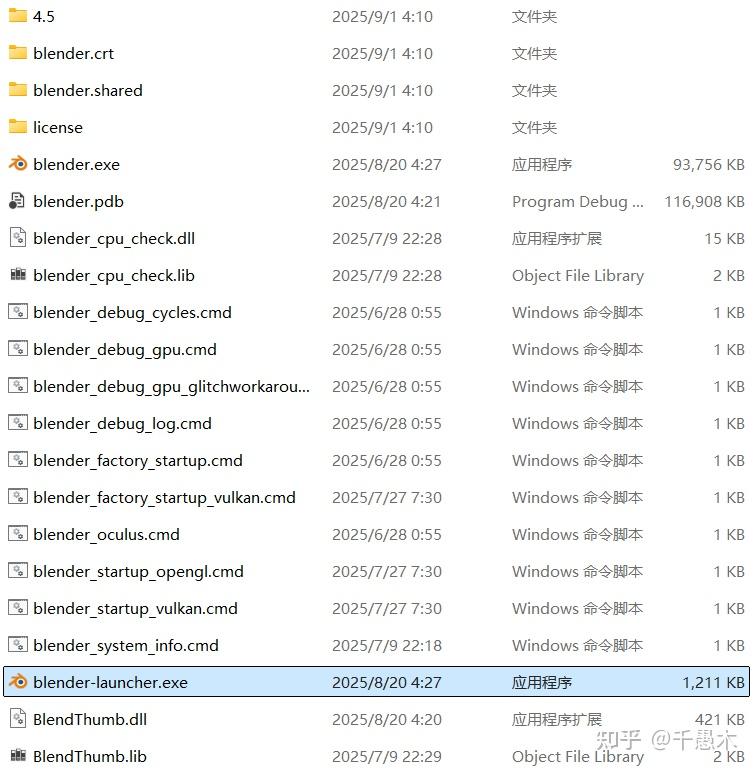This screenshot has height=771, width=756.
Task: Click the 1,211 KB size of blender-launcher.exe
Action: [713, 682]
